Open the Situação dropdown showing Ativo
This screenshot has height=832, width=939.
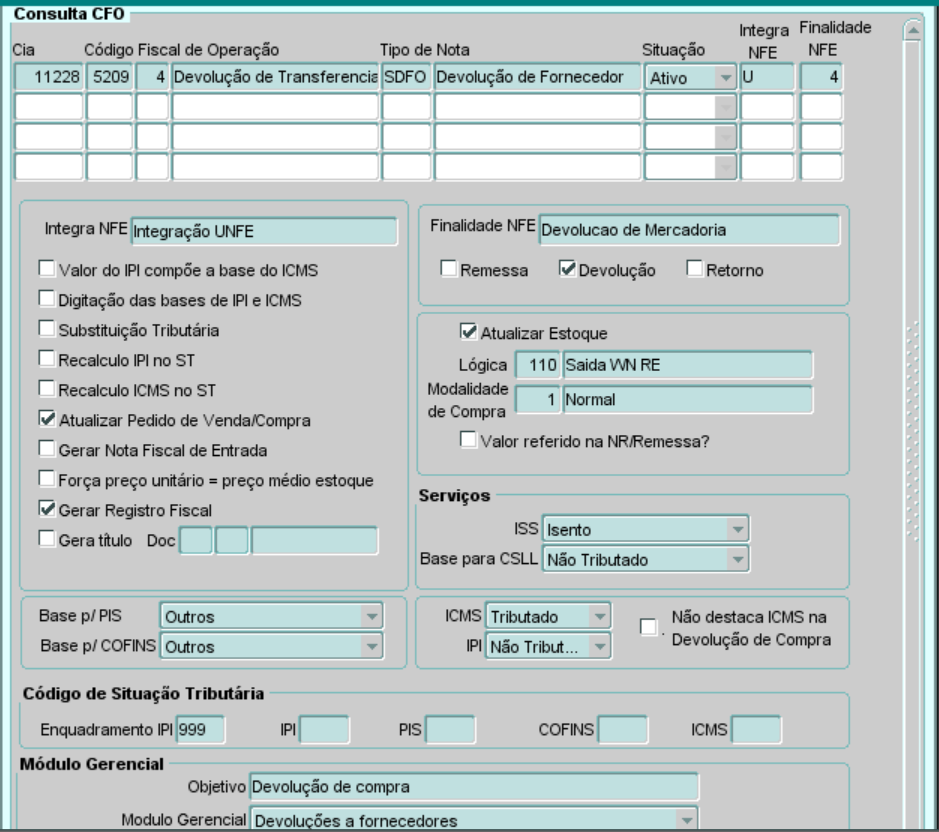pos(690,77)
